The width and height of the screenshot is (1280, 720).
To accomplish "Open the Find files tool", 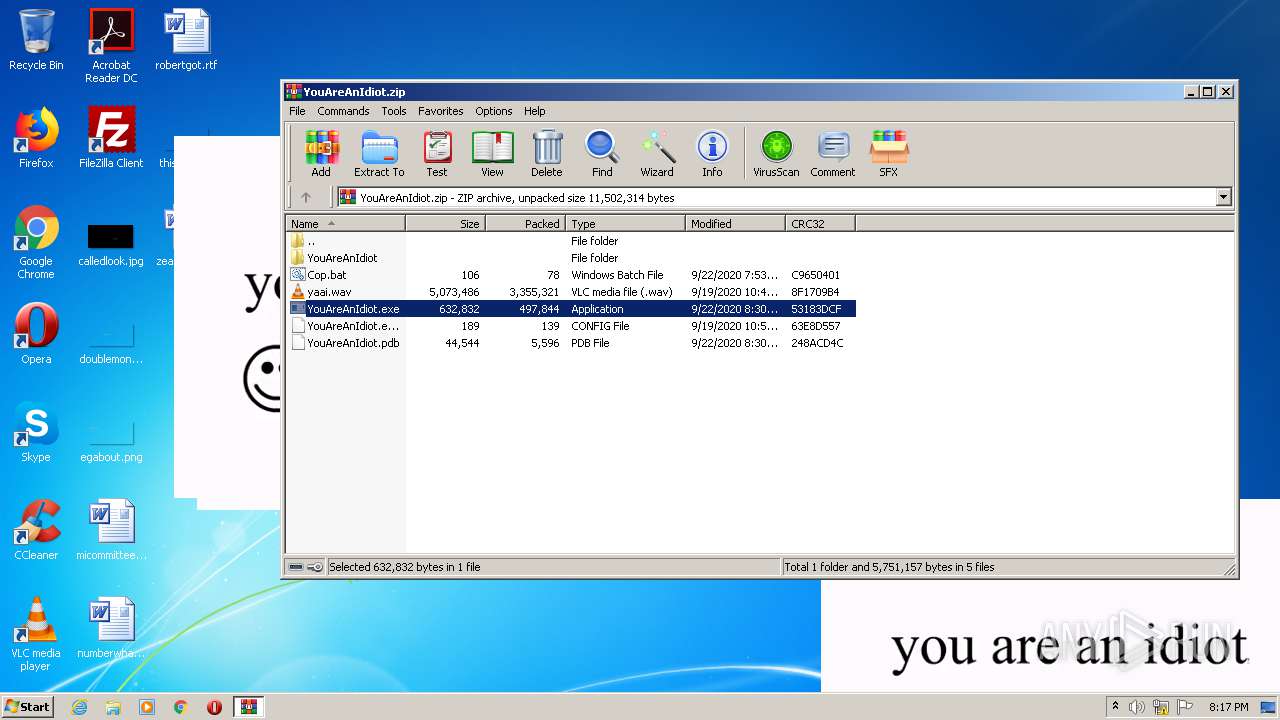I will pos(602,154).
